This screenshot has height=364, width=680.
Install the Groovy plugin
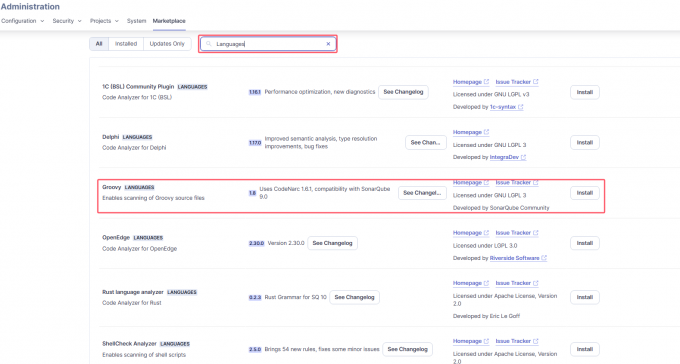tap(585, 193)
